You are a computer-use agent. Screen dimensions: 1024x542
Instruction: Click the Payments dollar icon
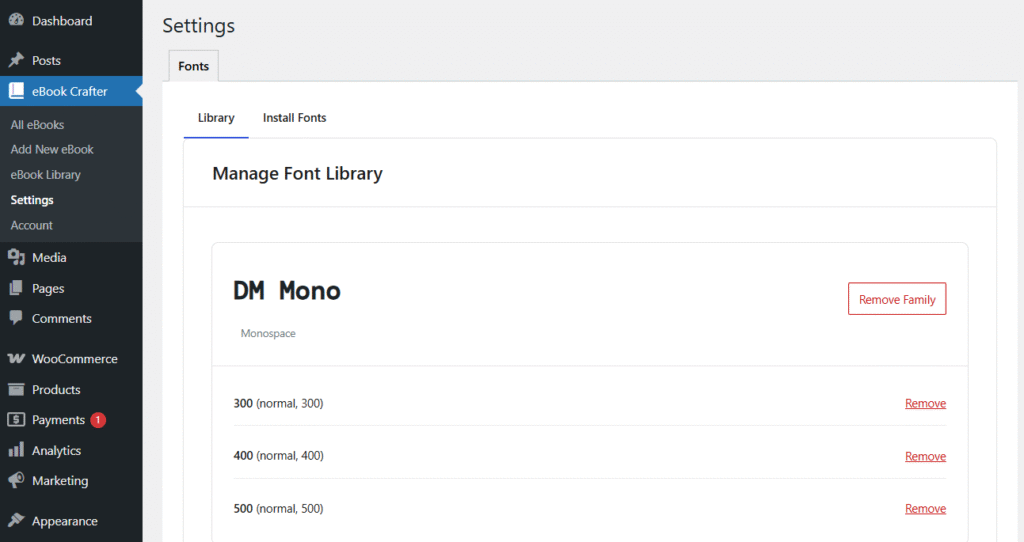(16, 419)
